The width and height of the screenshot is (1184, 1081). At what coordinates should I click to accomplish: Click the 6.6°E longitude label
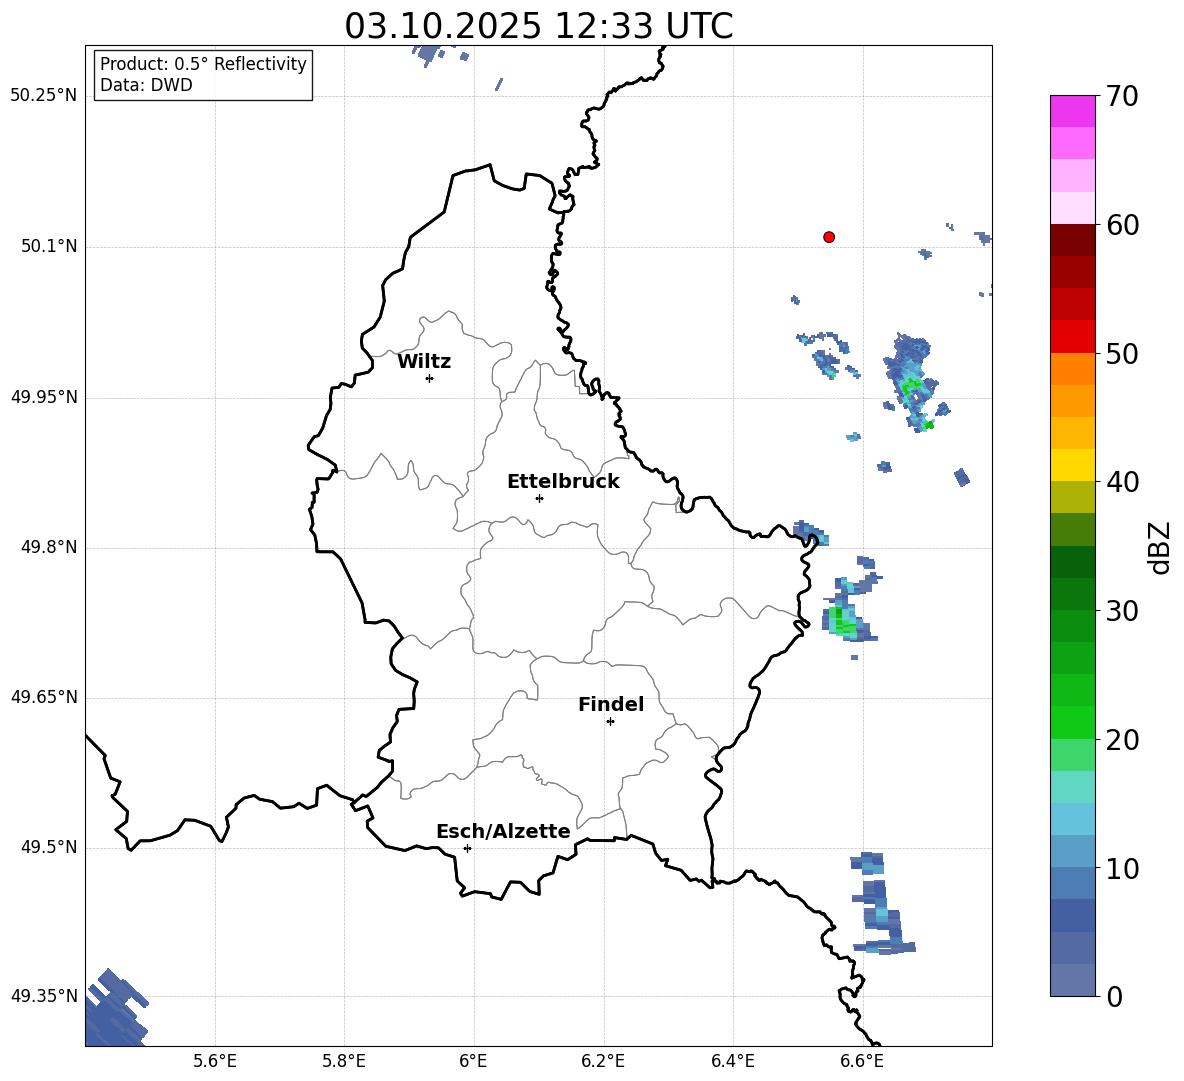tap(862, 1062)
